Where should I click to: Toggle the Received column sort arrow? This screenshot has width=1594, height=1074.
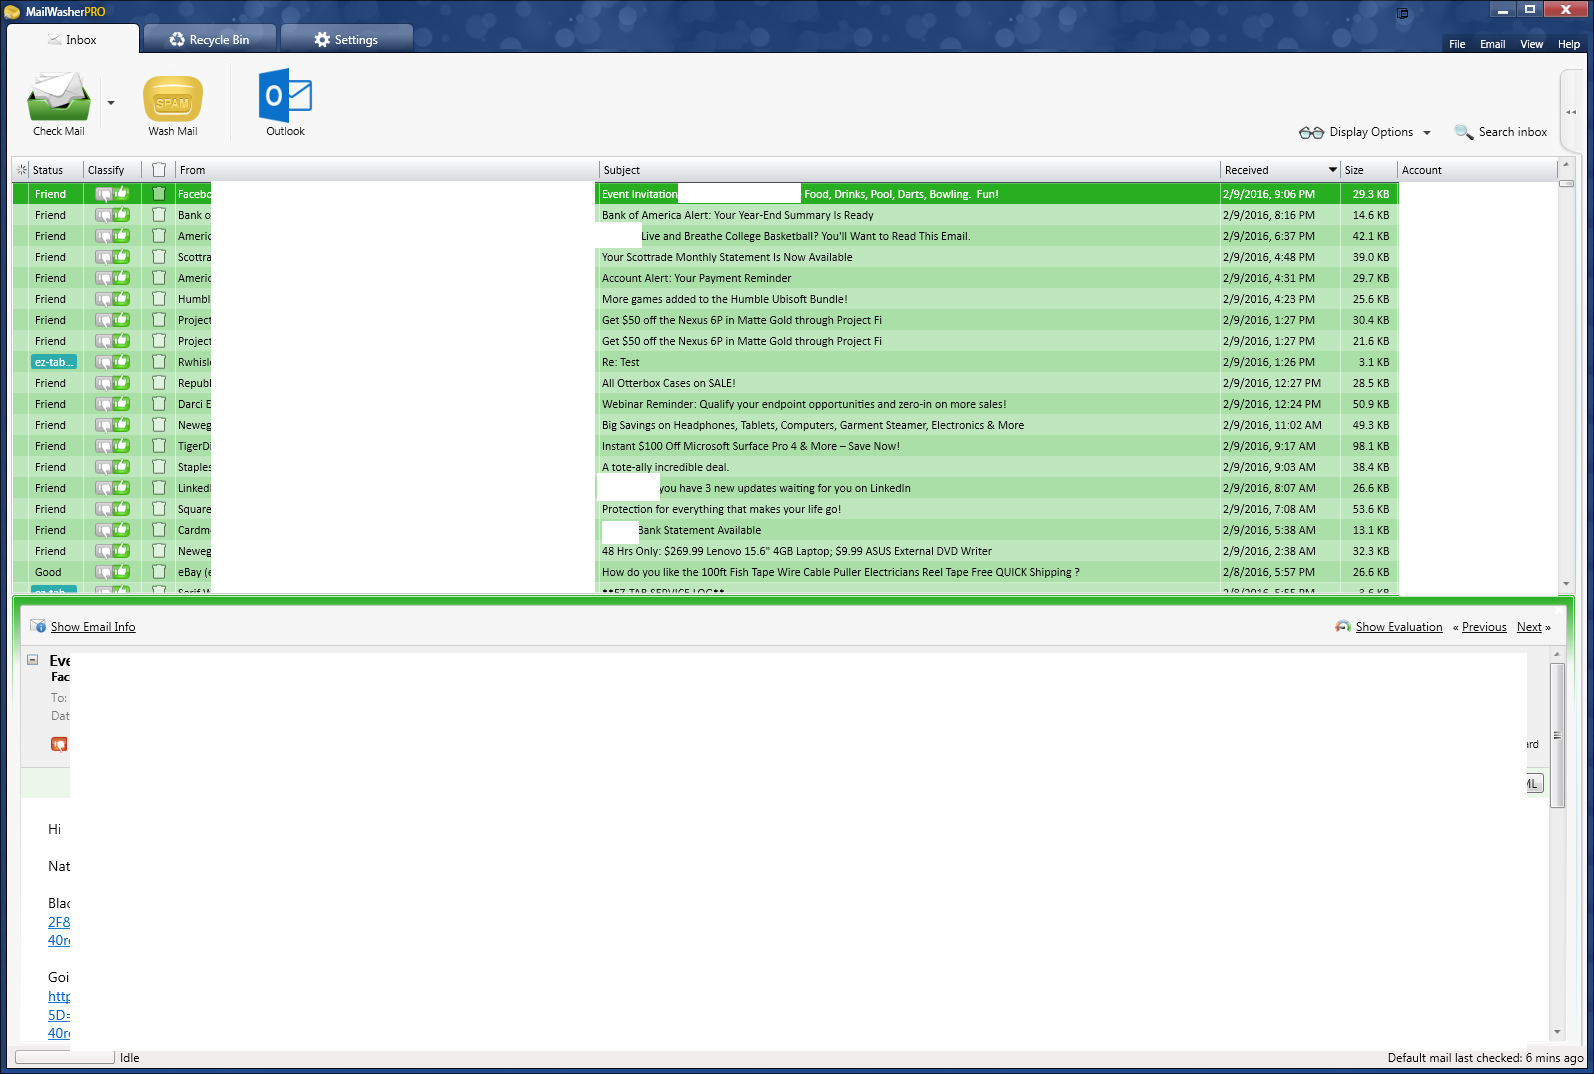(1332, 170)
